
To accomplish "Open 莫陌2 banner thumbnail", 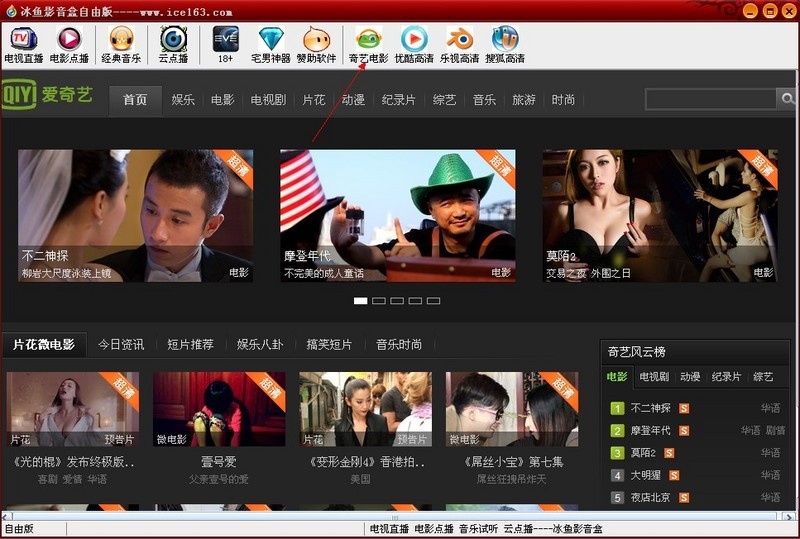I will (x=660, y=215).
